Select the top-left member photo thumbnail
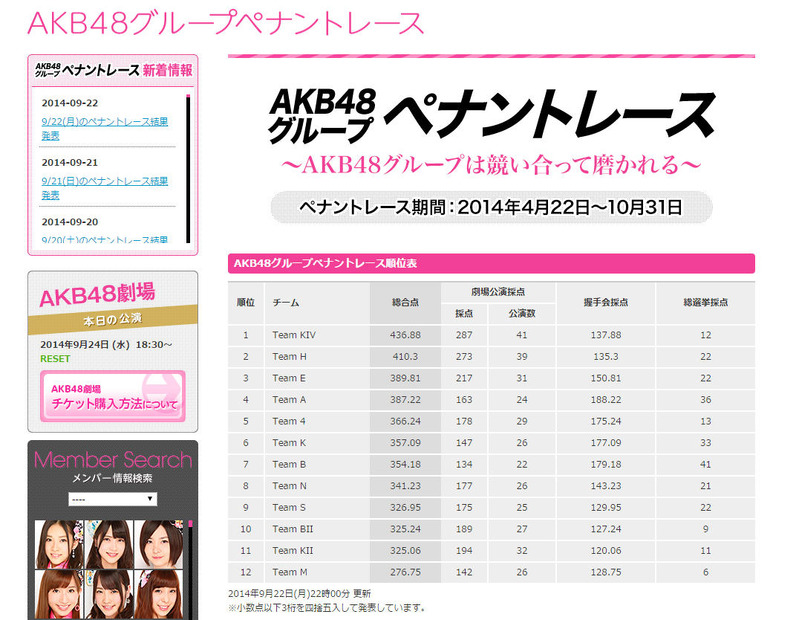Screen dimensions: 799x620 coord(58,542)
